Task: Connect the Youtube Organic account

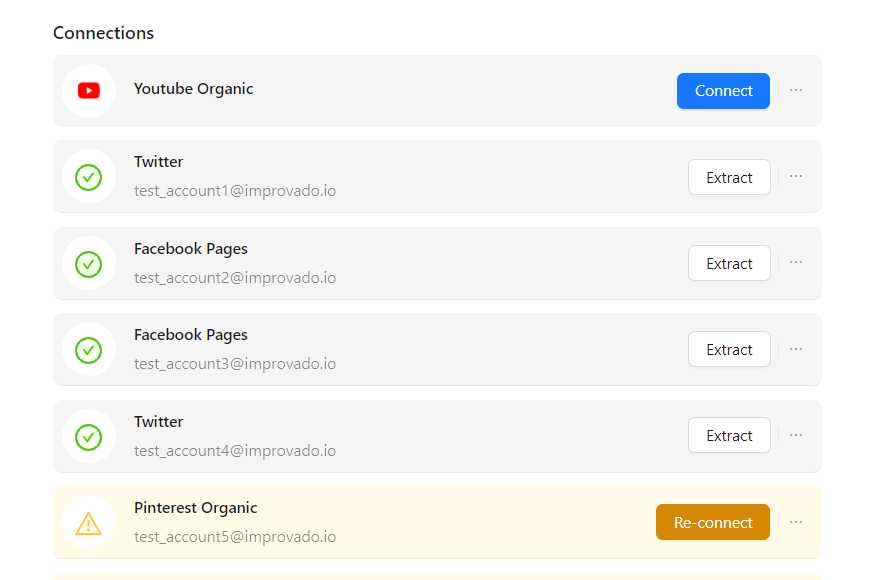Action: (723, 91)
